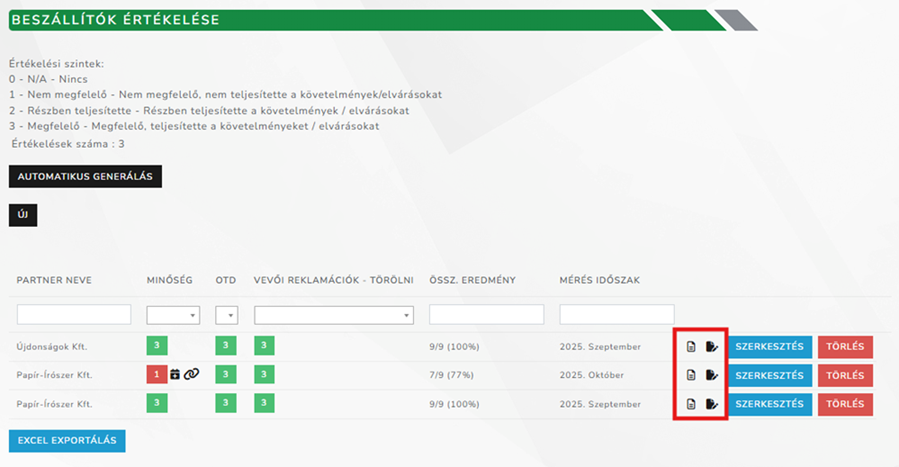Screen dimensions: 899x467
Task: Click the red Minőség score badge 1
Action: (157, 375)
